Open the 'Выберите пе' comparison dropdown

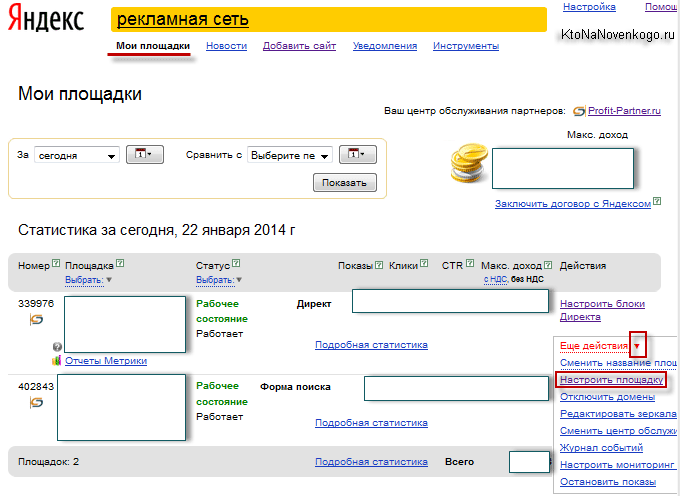point(290,155)
